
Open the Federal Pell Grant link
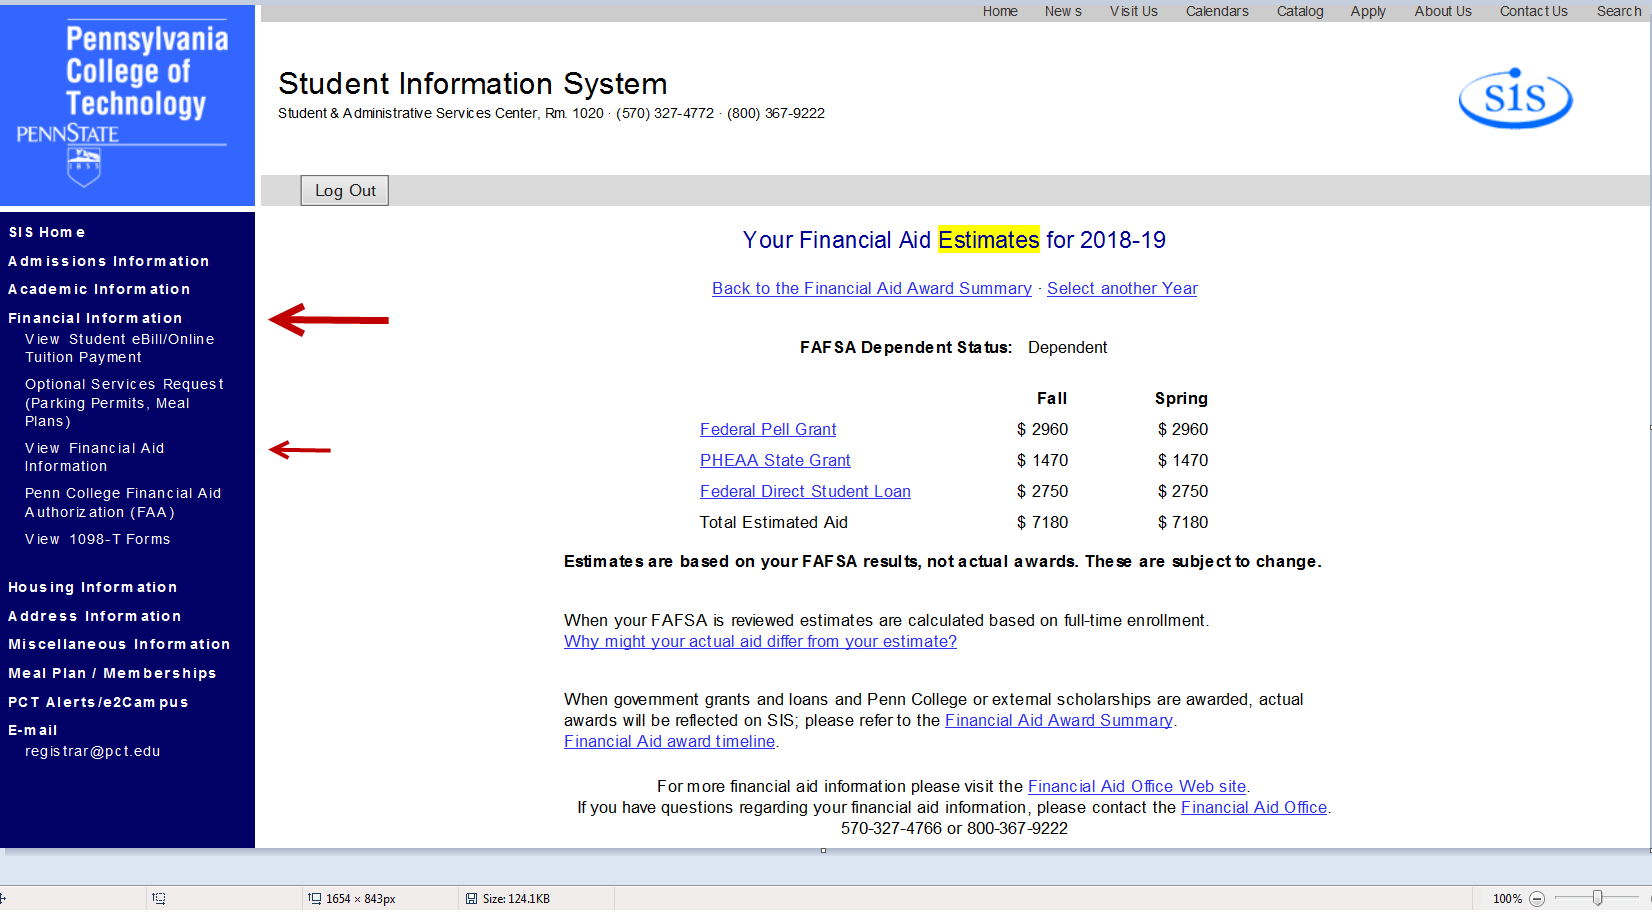(767, 429)
